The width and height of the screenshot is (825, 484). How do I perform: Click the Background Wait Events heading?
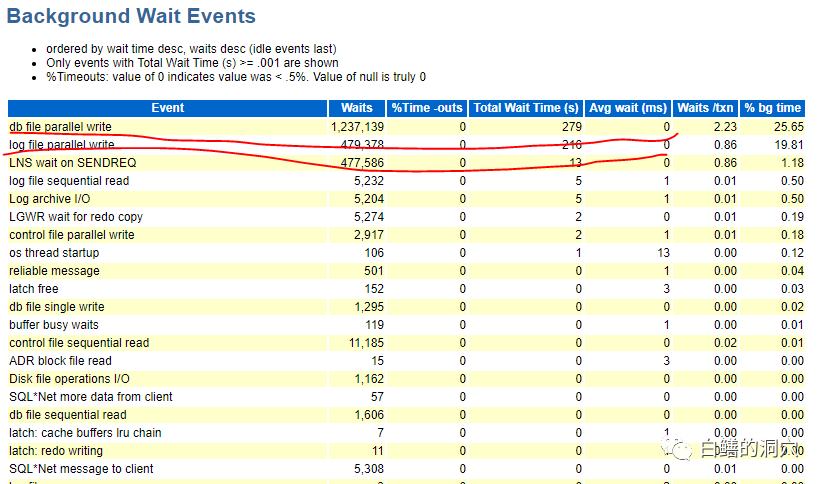[x=132, y=17]
